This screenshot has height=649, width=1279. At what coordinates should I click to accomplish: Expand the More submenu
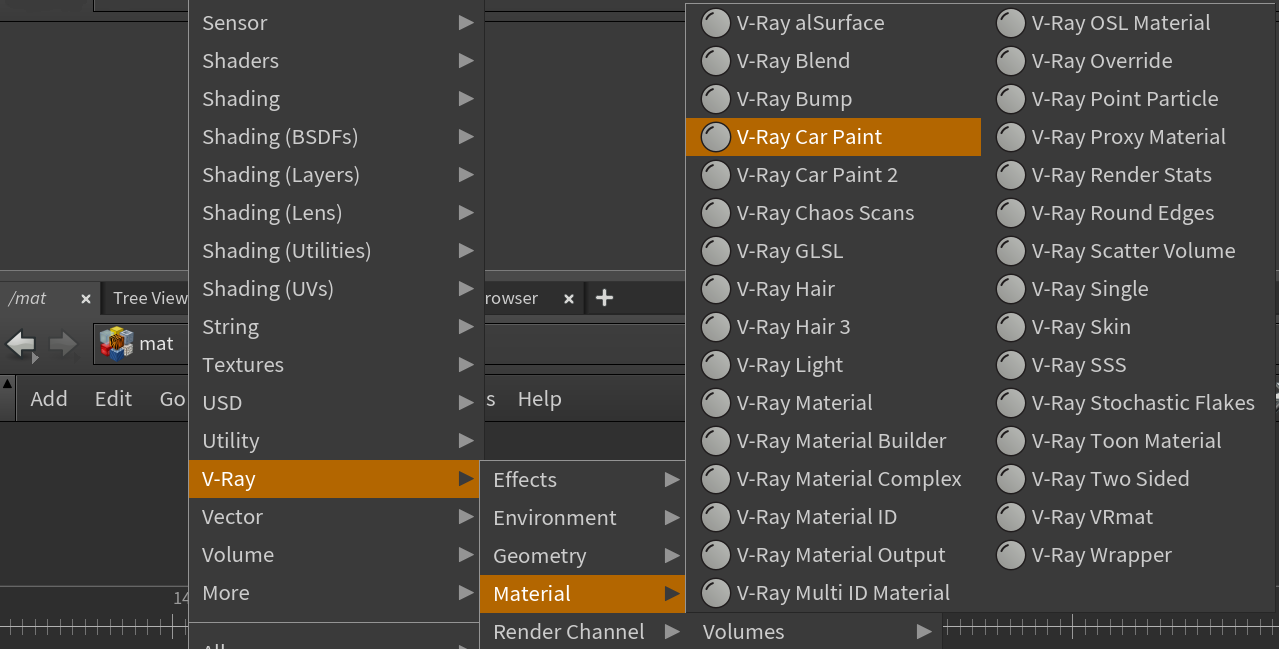336,593
